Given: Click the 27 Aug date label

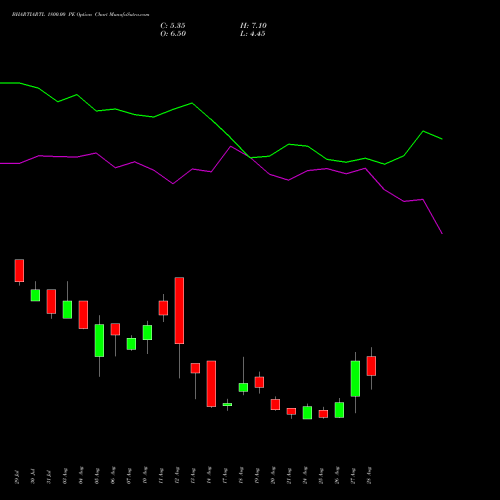Looking at the screenshot, I should [x=353, y=476].
